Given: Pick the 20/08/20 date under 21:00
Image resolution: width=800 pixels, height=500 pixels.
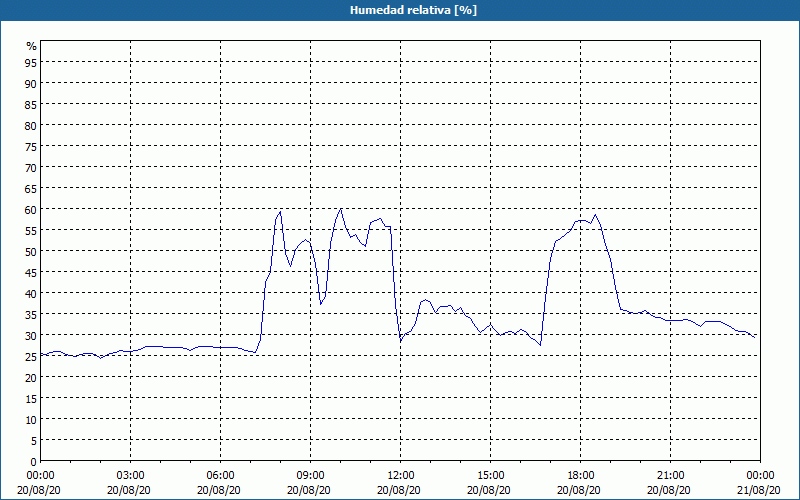Looking at the screenshot, I should pyautogui.click(x=669, y=490).
